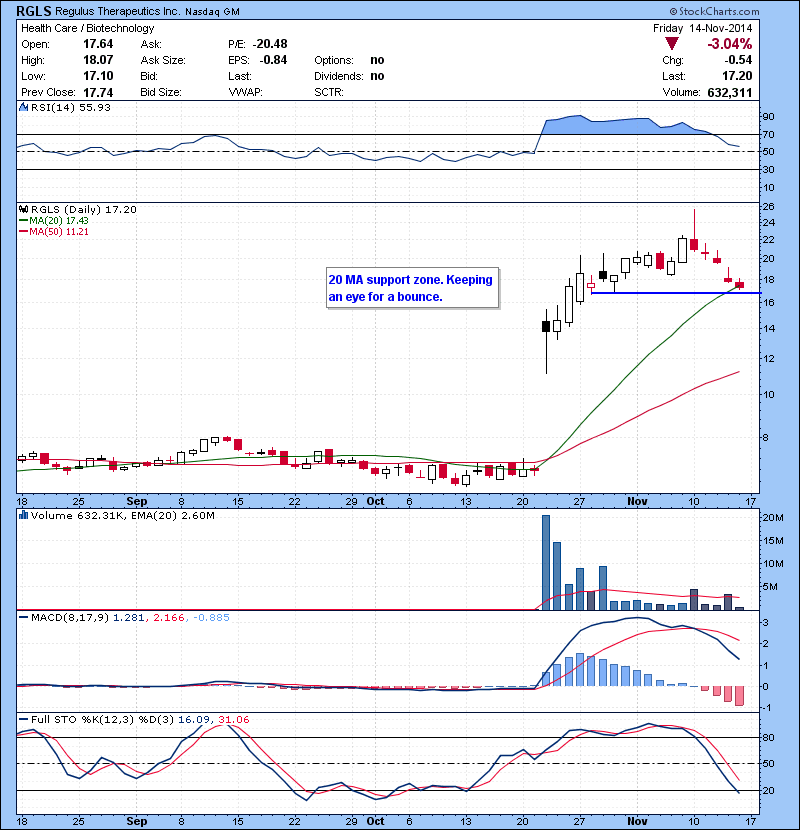The height and width of the screenshot is (830, 800).
Task: Click the RSI(14) 55.93 label text
Action: pos(71,107)
